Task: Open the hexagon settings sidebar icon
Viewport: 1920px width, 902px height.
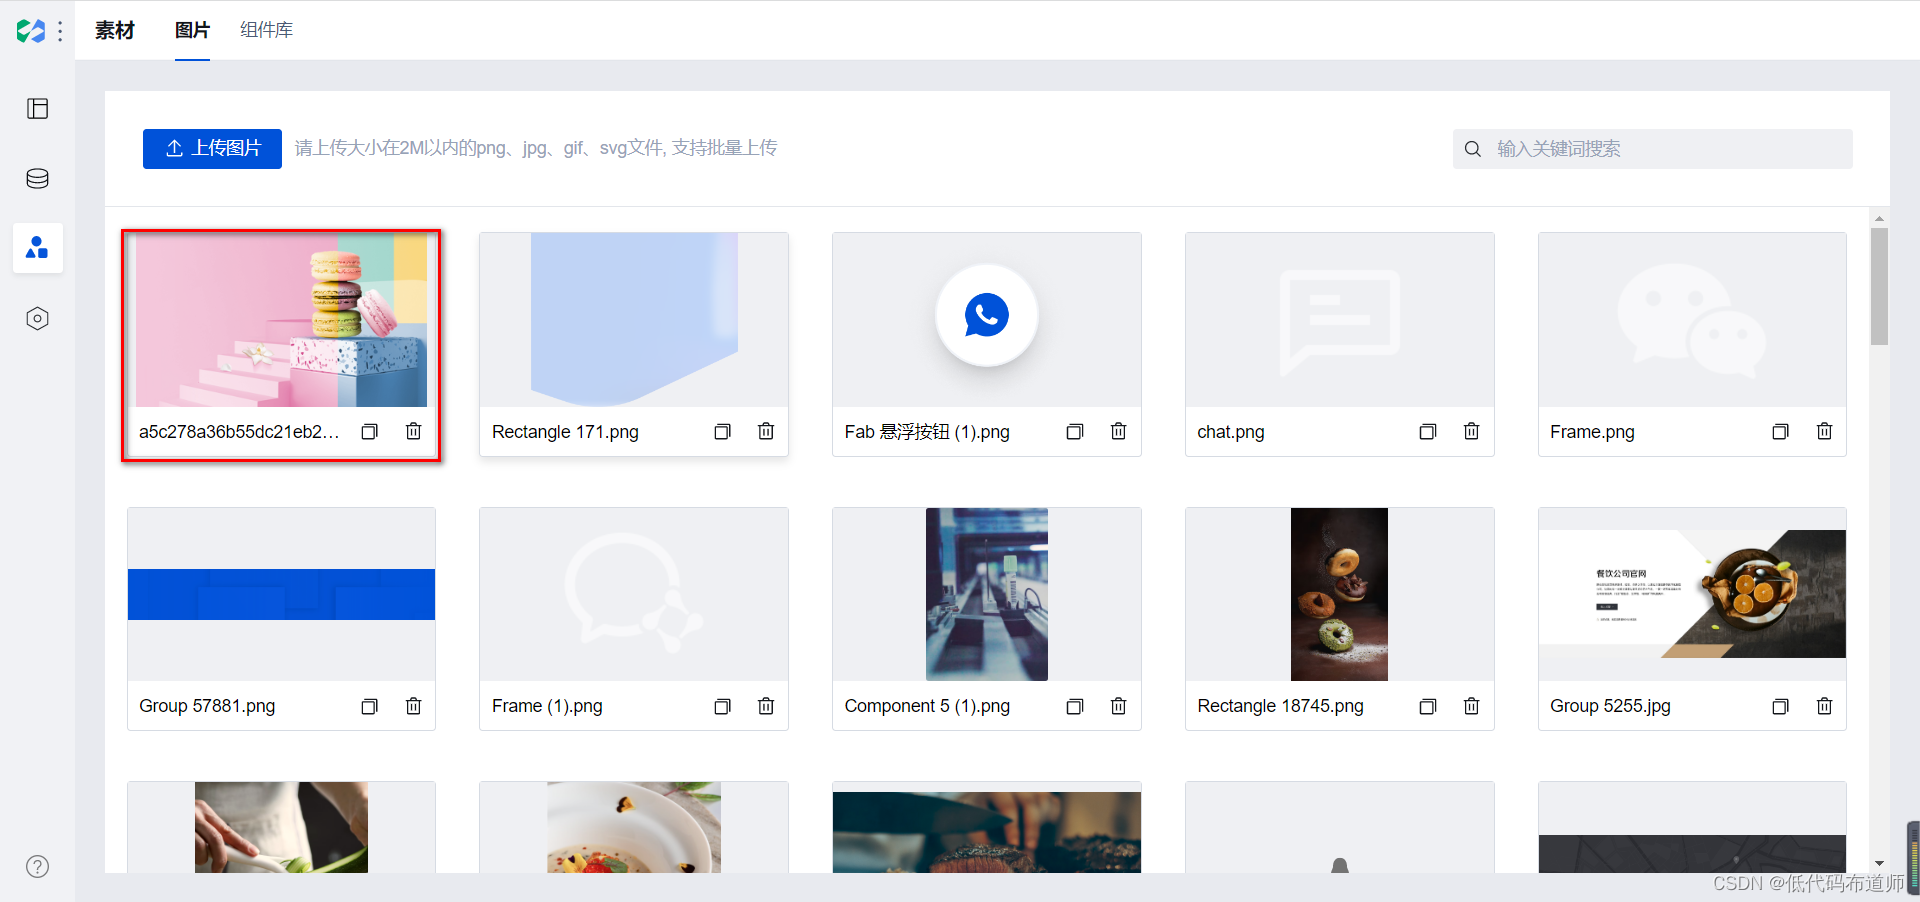Action: [x=38, y=318]
